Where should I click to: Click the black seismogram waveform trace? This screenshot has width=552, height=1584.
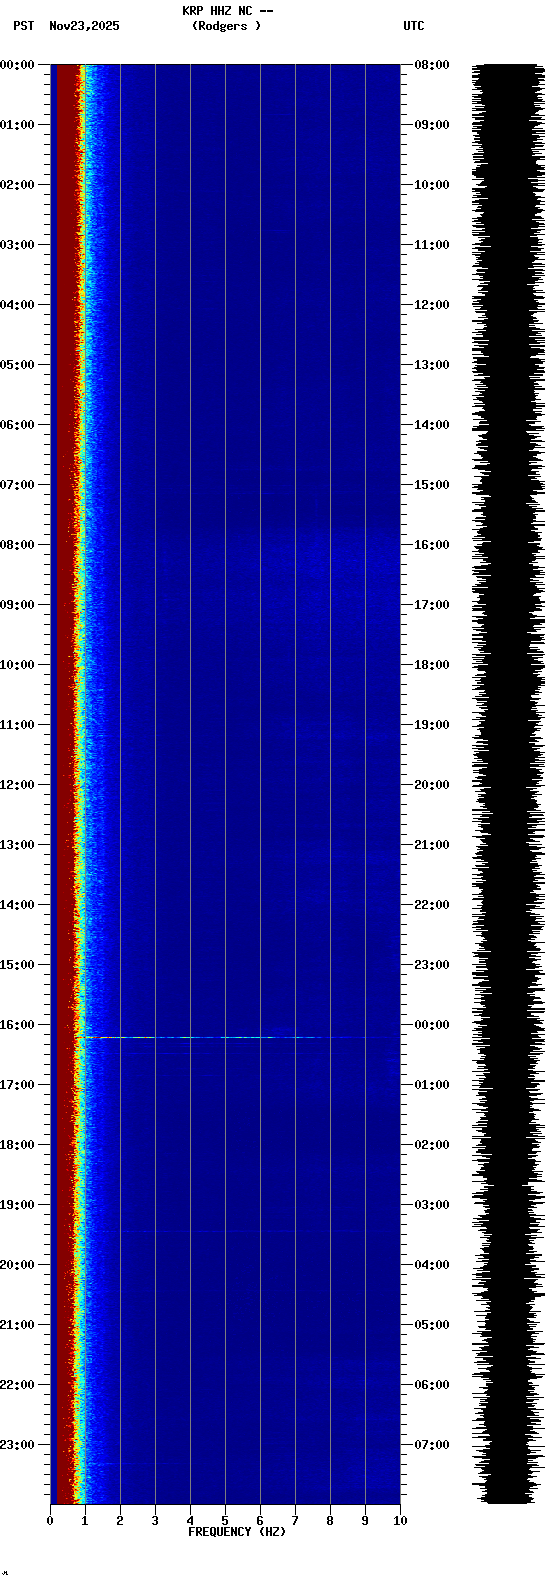pos(508,784)
